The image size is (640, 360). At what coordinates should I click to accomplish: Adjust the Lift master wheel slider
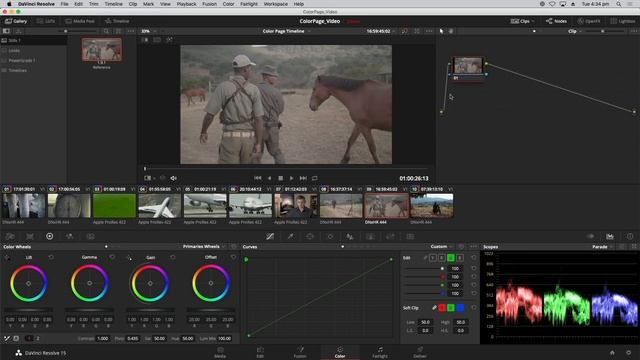coord(29,310)
